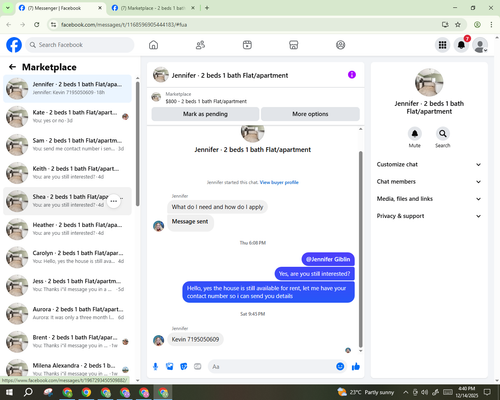Go back using the Marketplace arrow
Image resolution: width=500 pixels, height=400 pixels.
(x=12, y=67)
